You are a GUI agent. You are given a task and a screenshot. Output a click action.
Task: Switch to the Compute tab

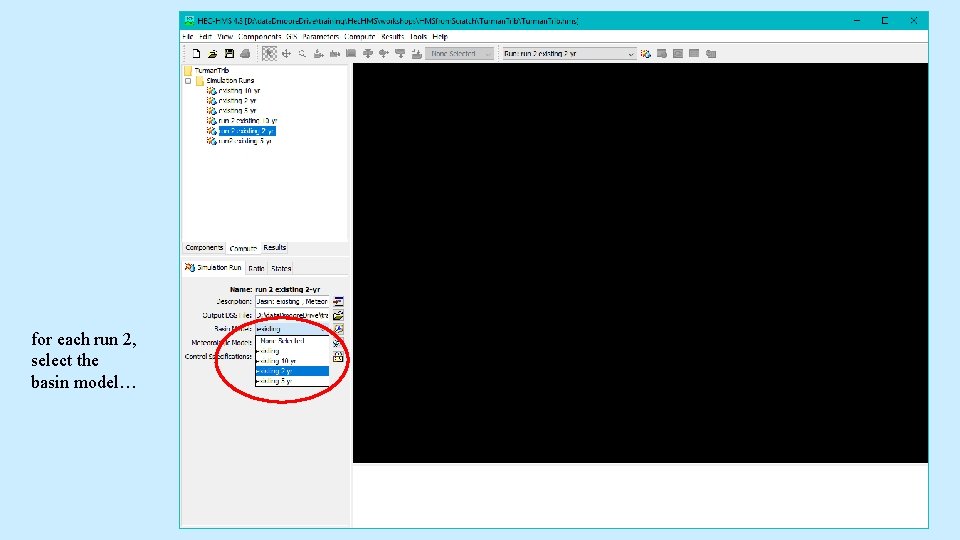pos(243,248)
